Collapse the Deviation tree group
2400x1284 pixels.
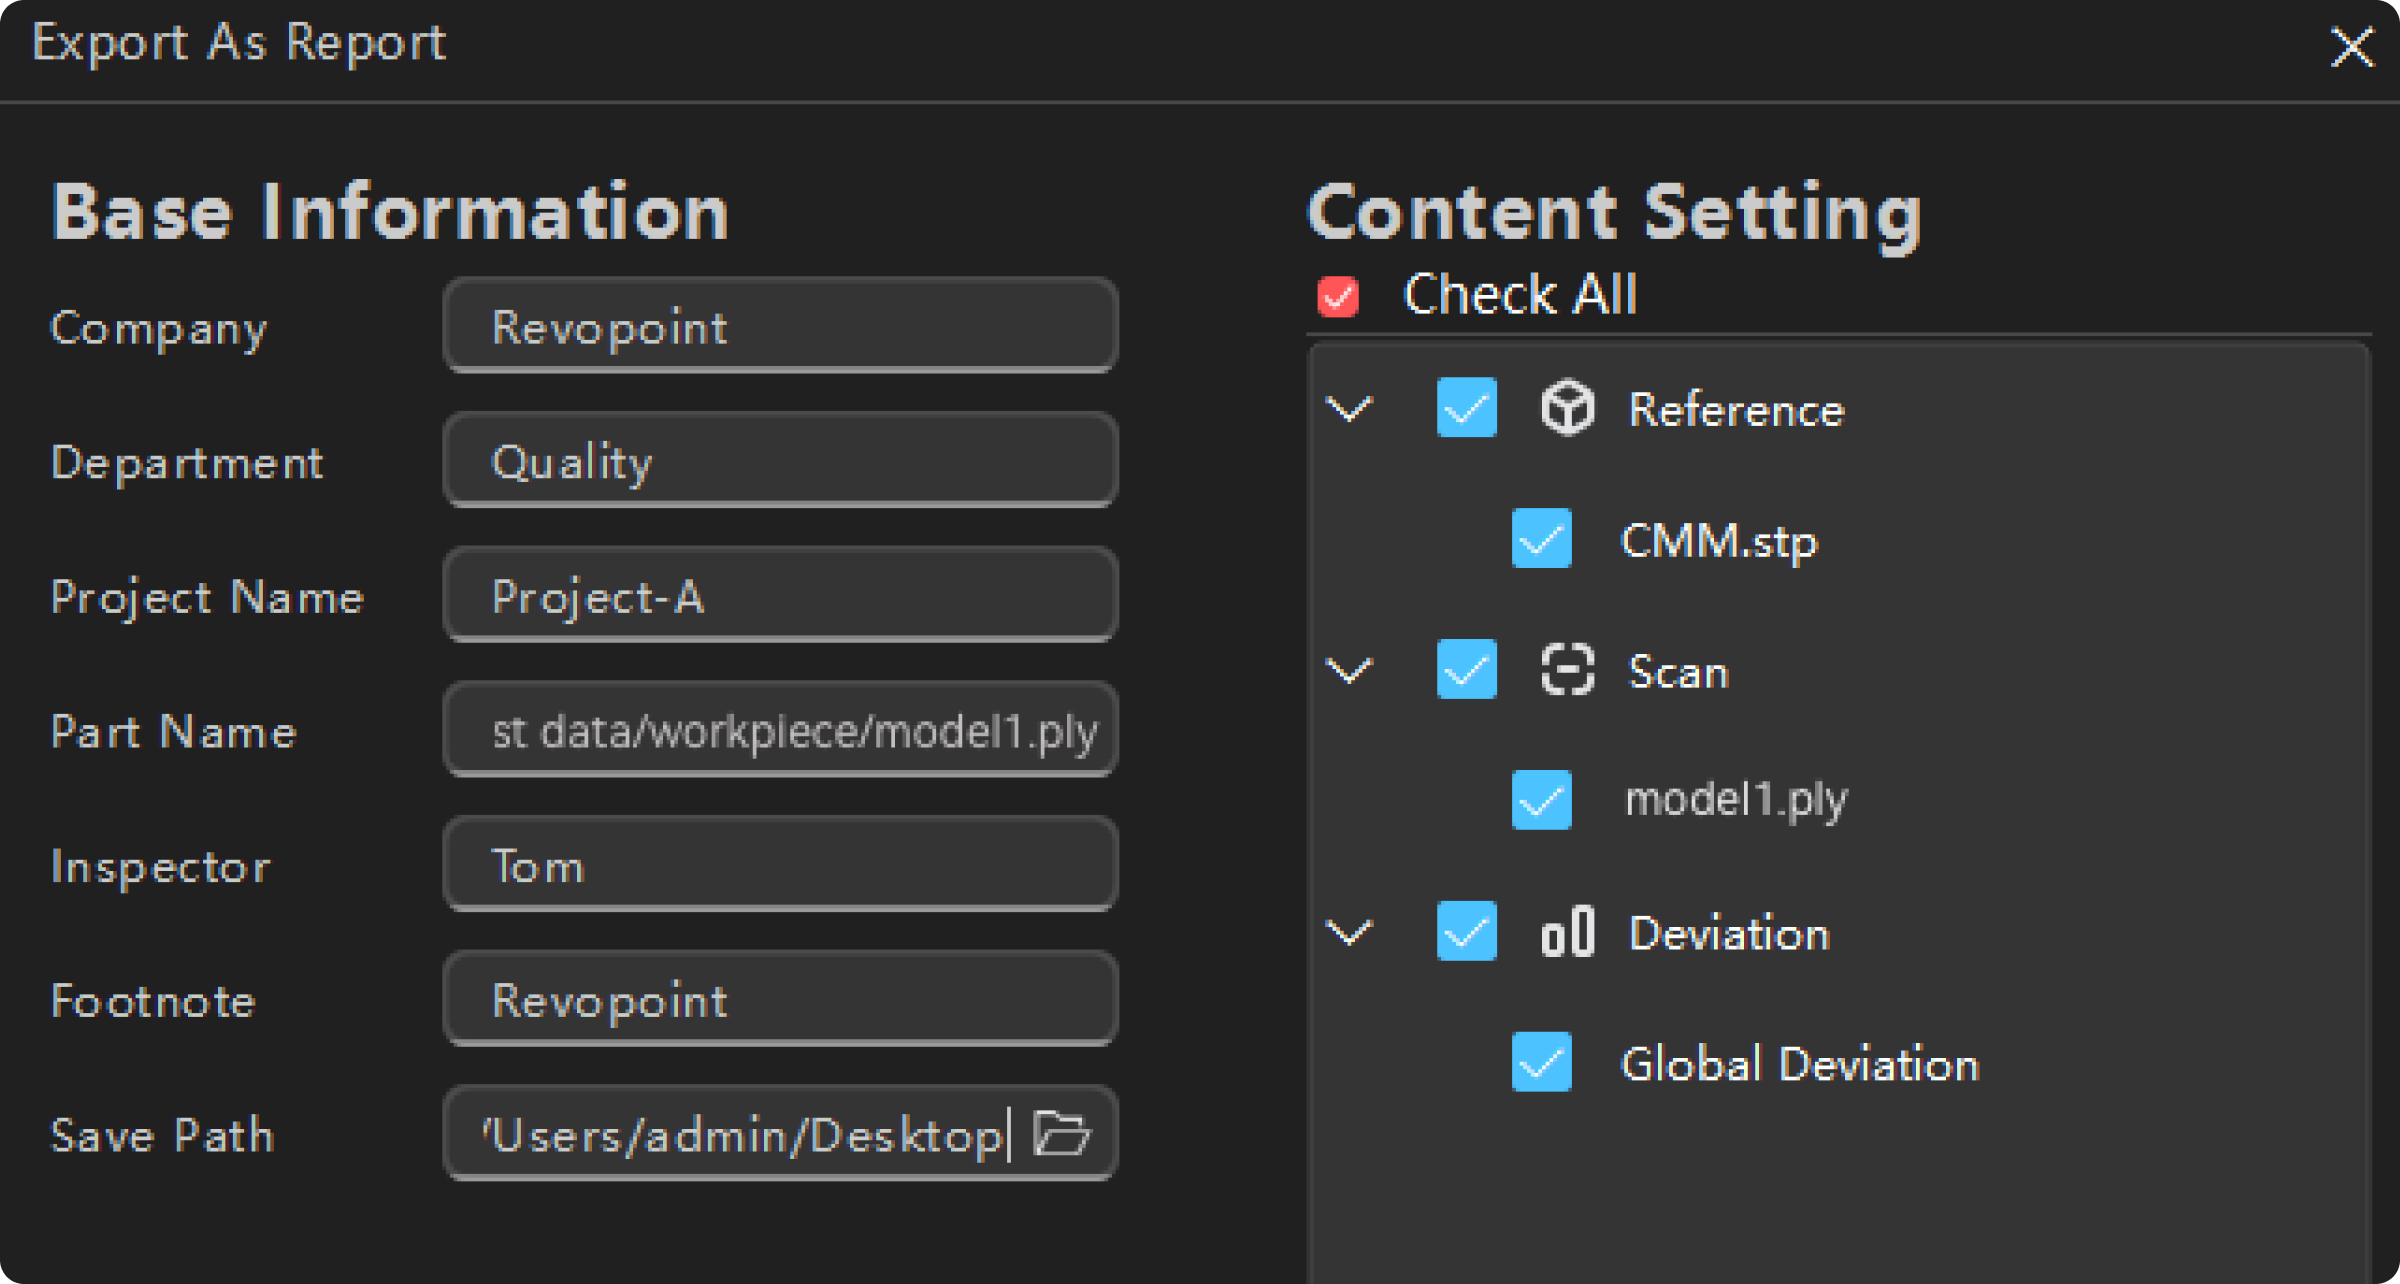tap(1349, 932)
